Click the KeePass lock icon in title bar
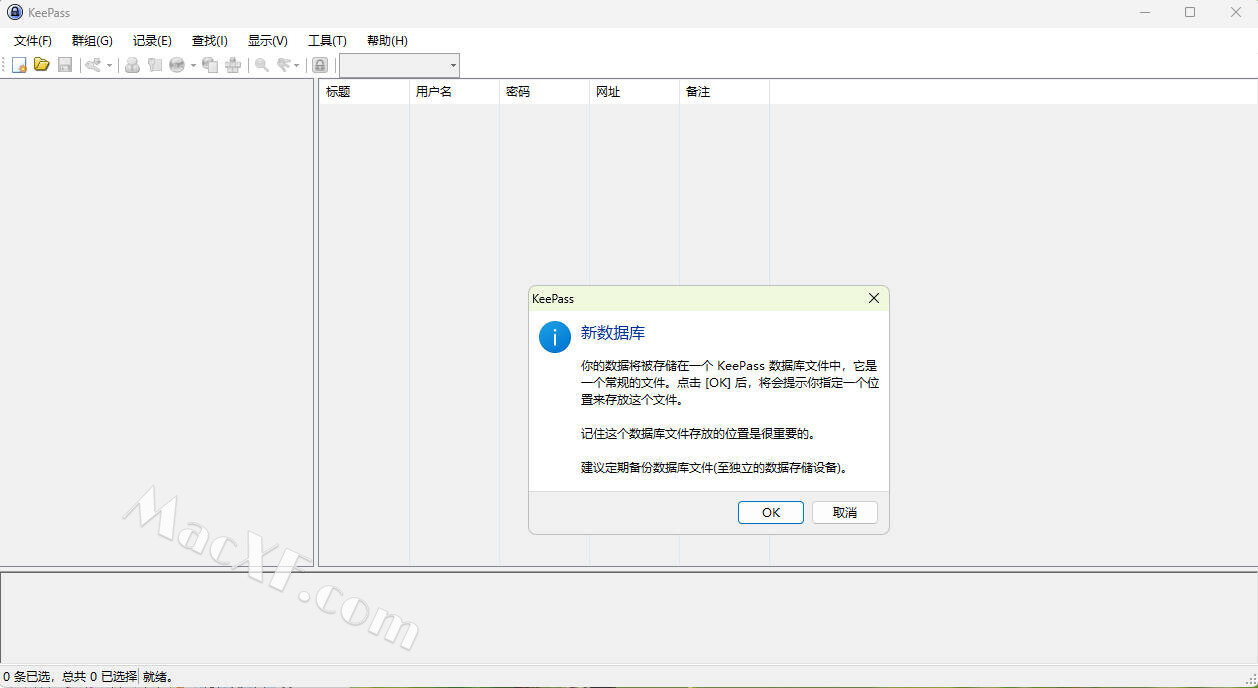 tap(14, 12)
